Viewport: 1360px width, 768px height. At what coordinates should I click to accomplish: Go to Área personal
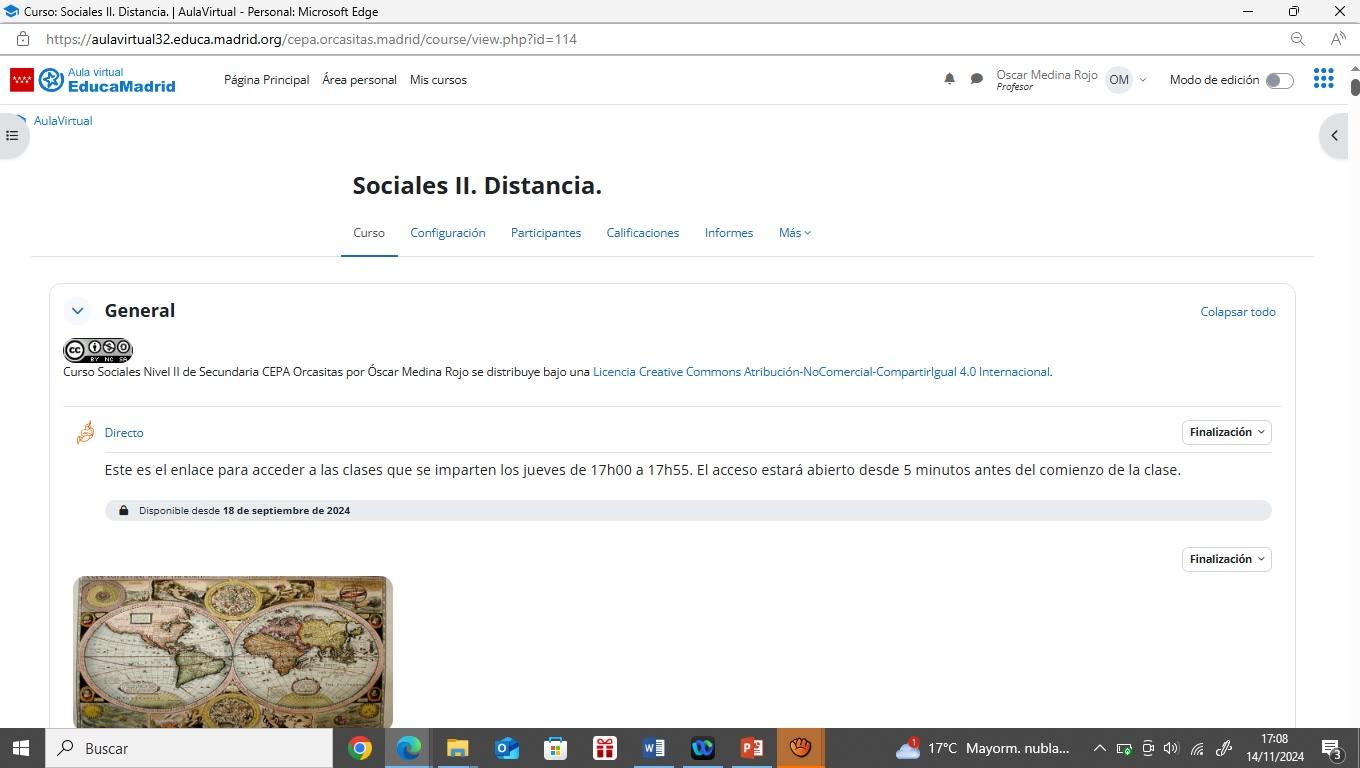tap(359, 80)
